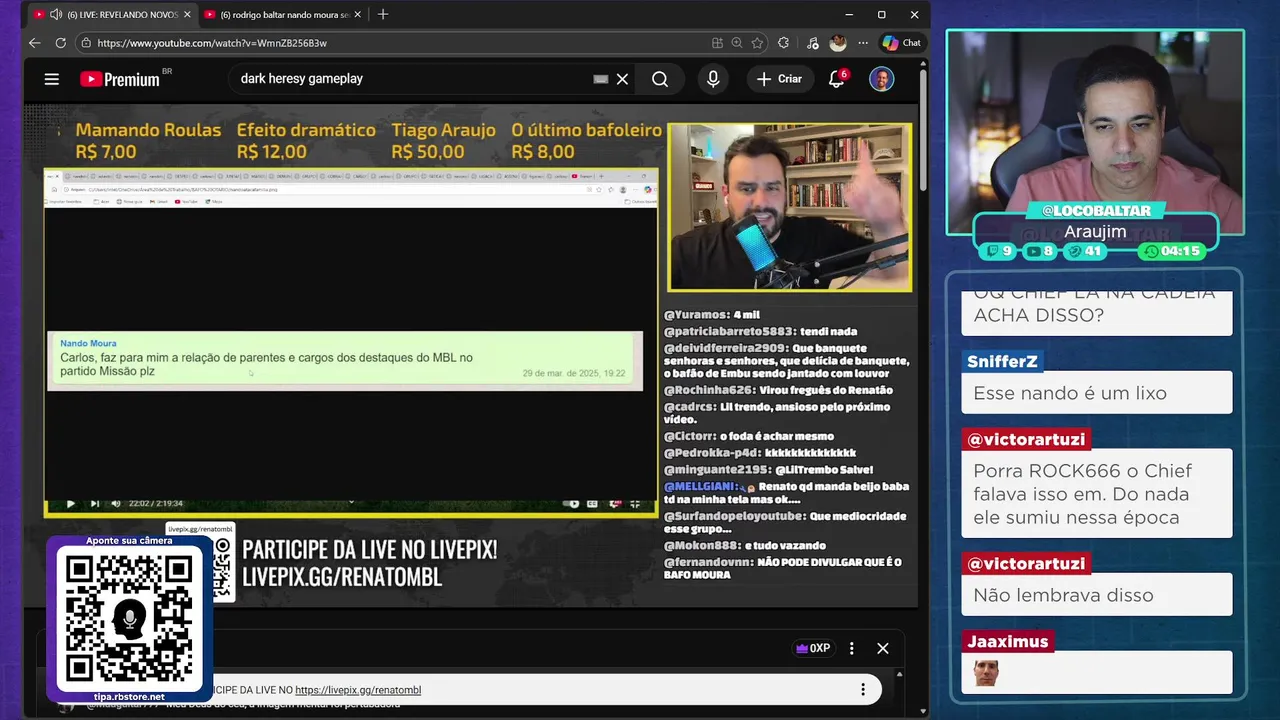Click the 0XP crown badge
1280x720 pixels.
click(813, 648)
